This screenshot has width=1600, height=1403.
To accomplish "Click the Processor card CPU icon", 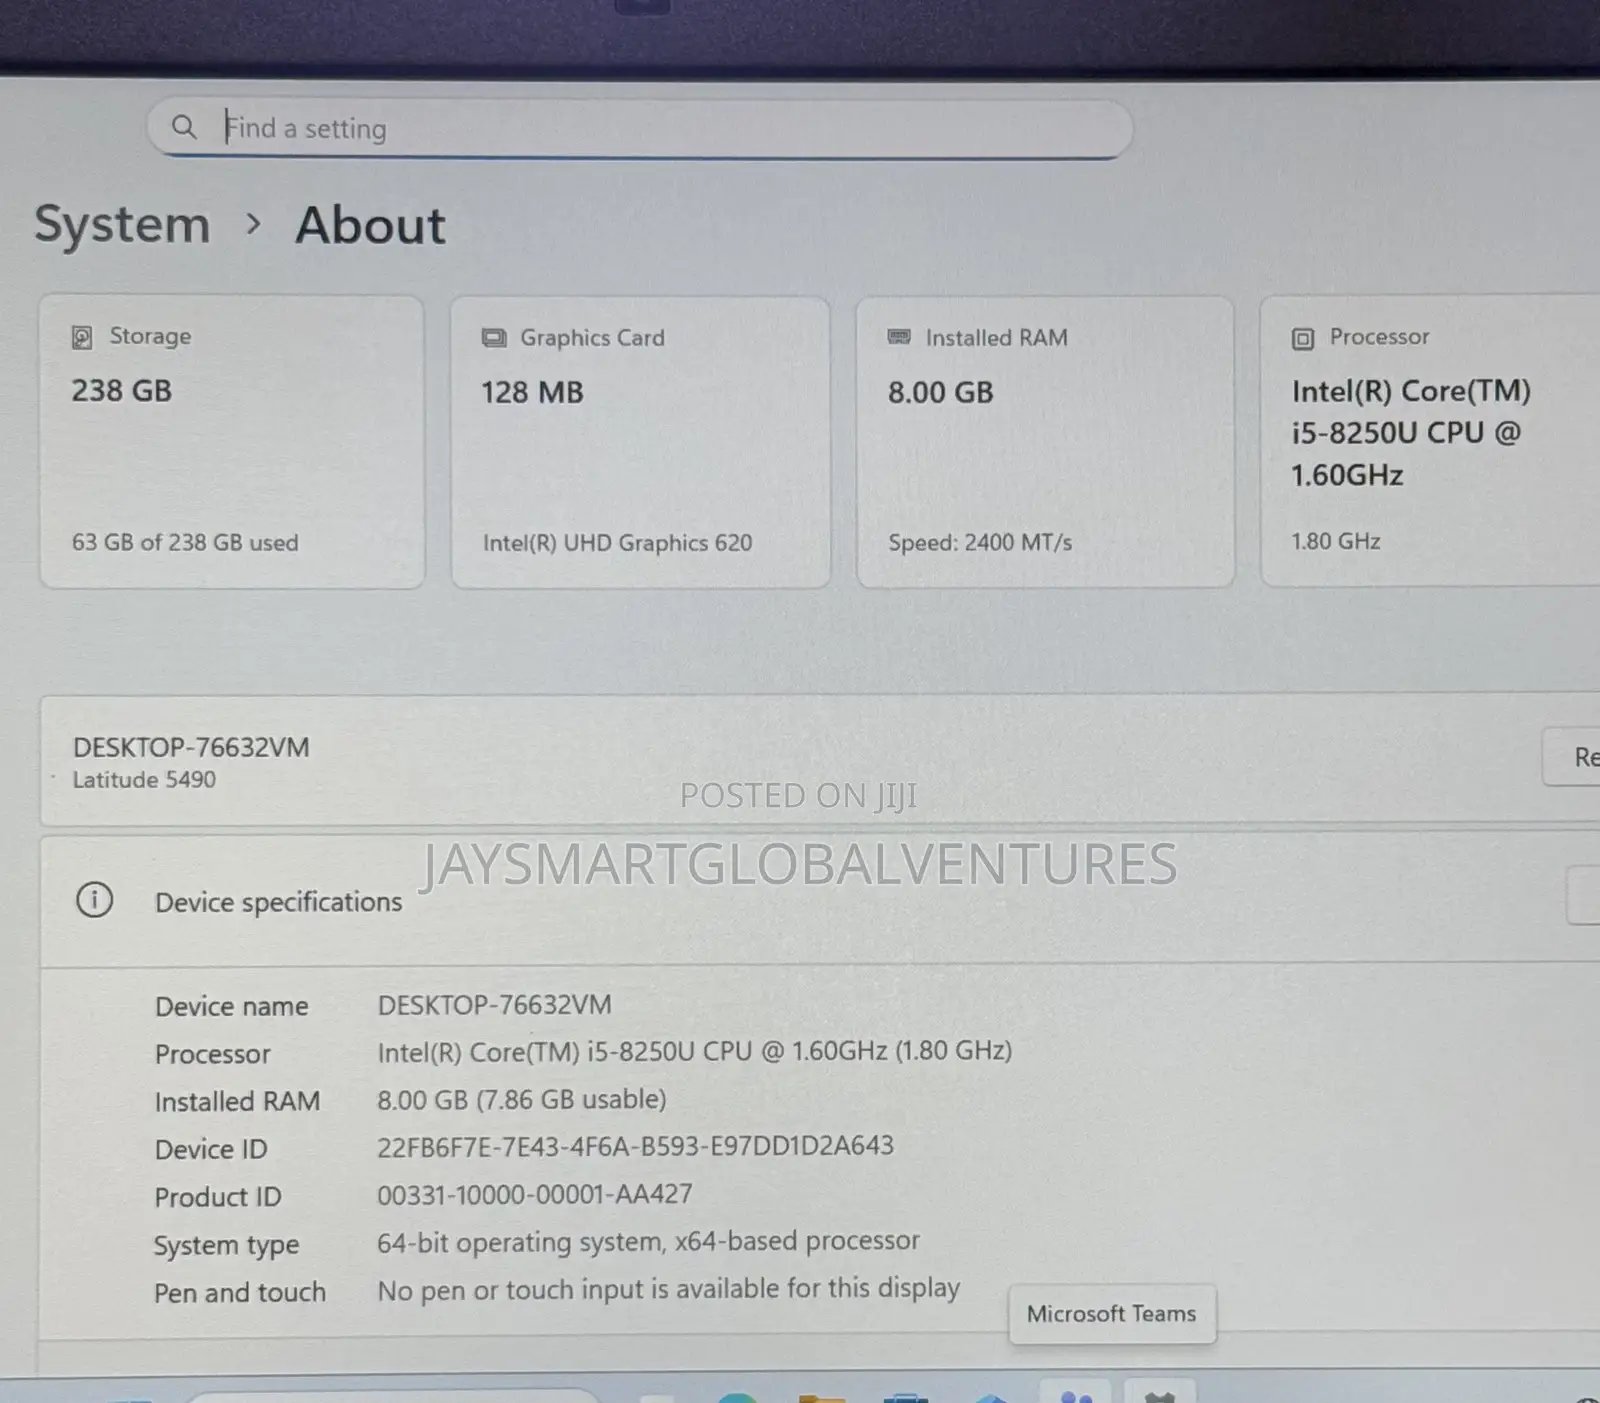I will click(x=1303, y=339).
